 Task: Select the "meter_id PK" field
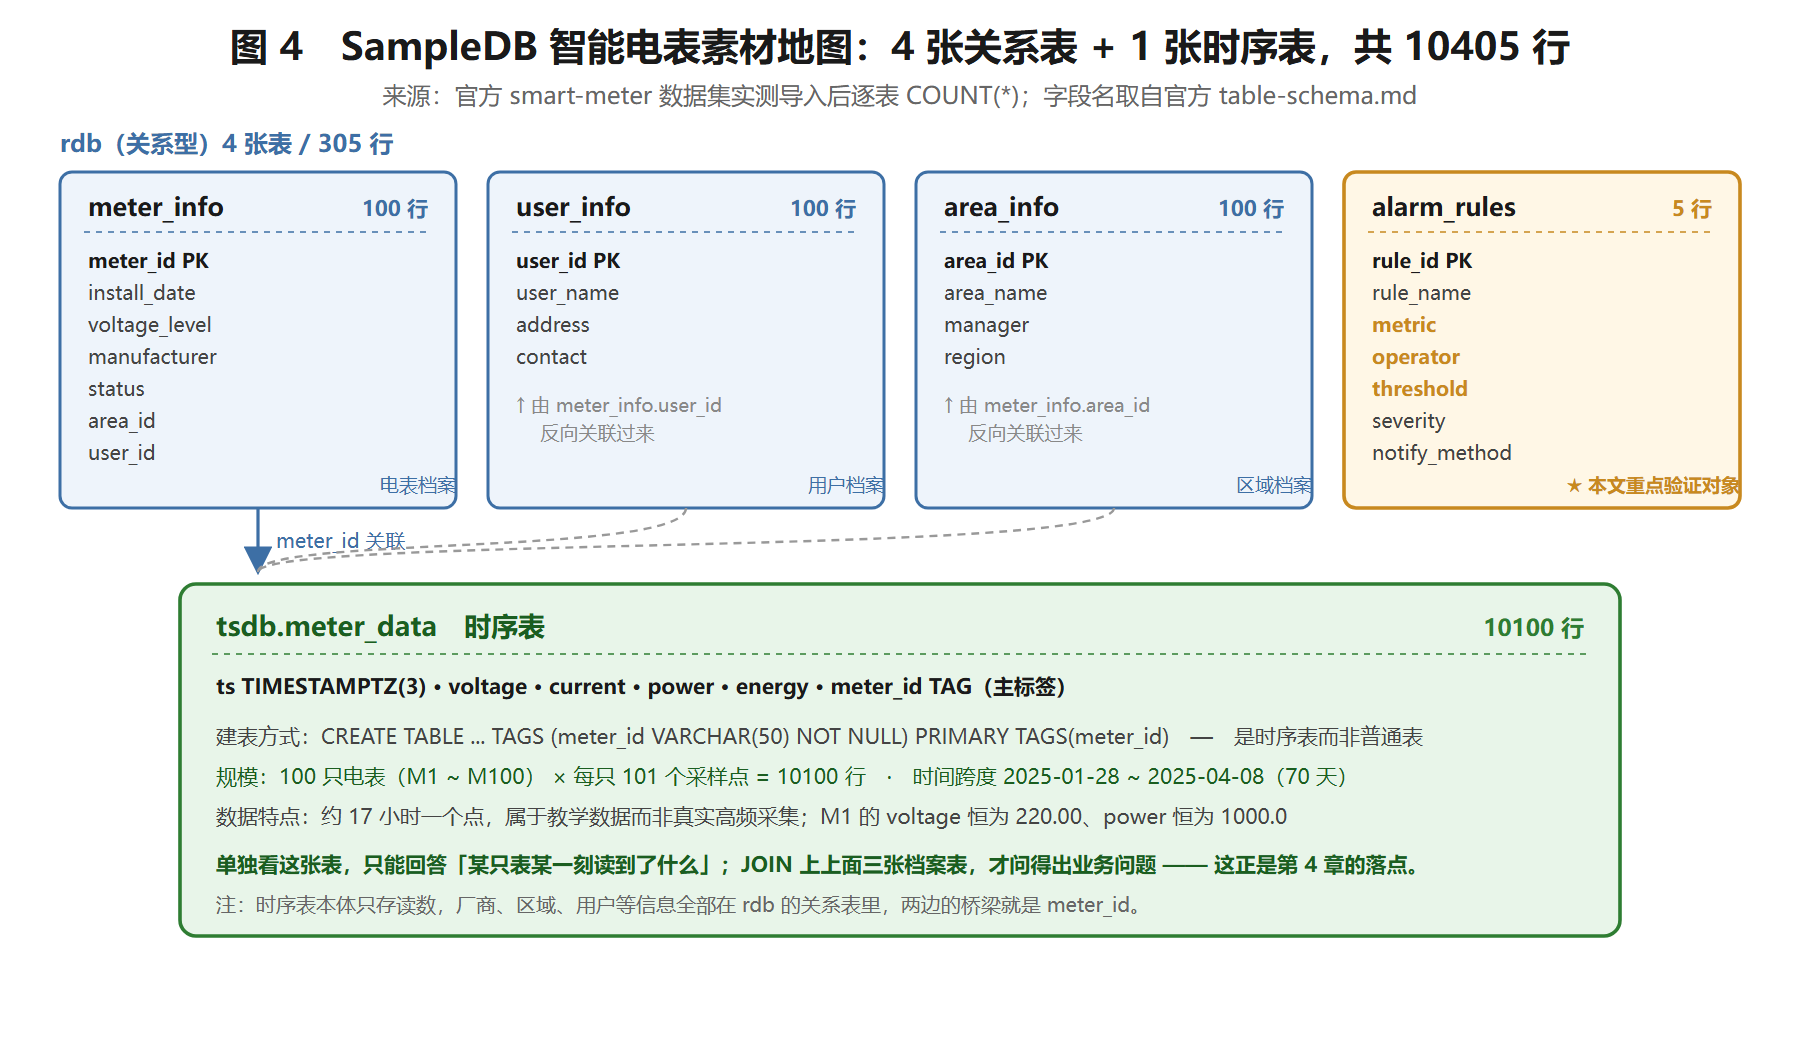(148, 261)
